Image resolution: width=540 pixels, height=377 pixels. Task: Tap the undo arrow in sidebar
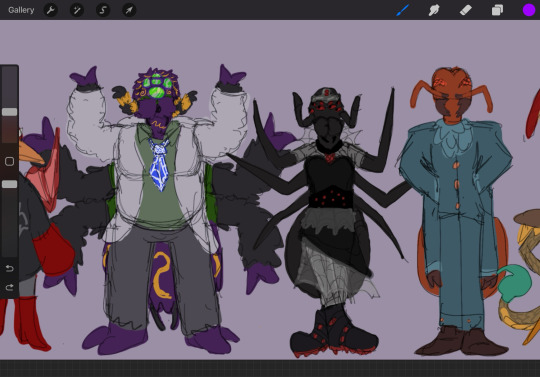[x=9, y=268]
